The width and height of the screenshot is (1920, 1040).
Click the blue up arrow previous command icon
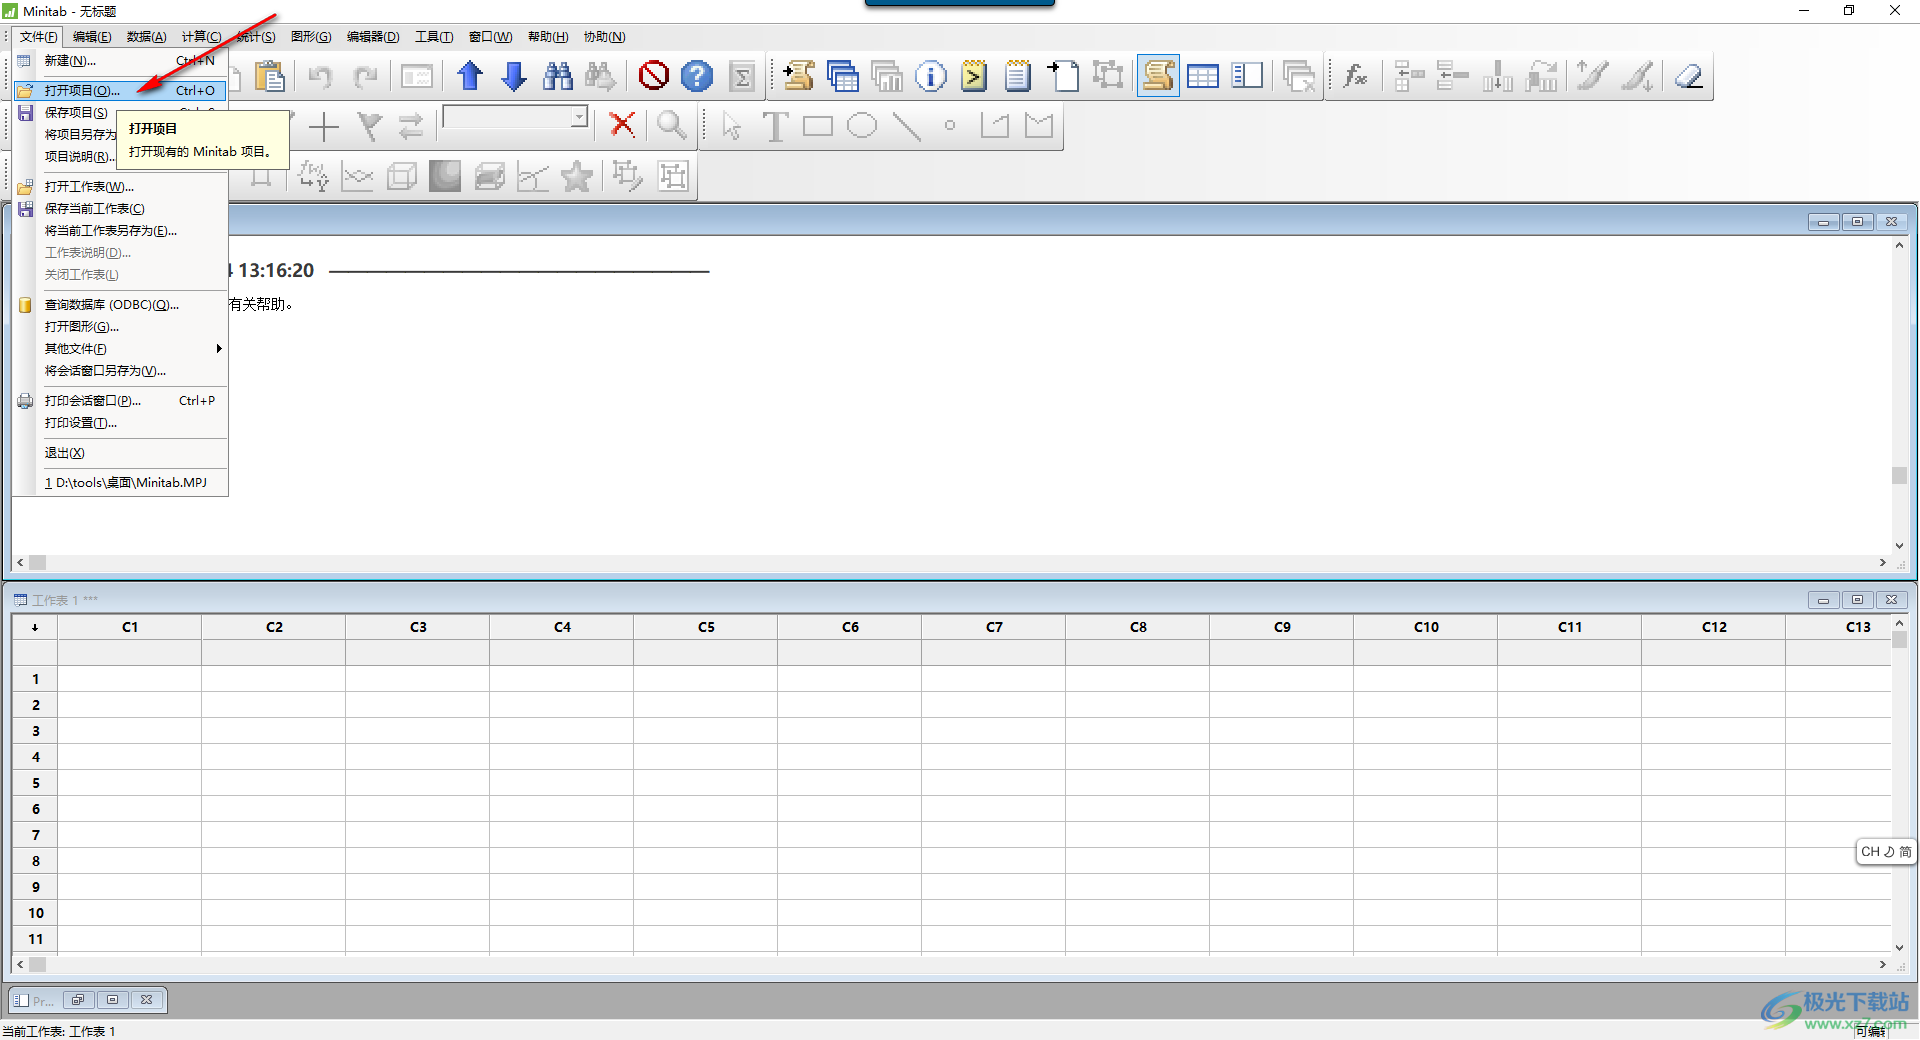click(x=470, y=76)
